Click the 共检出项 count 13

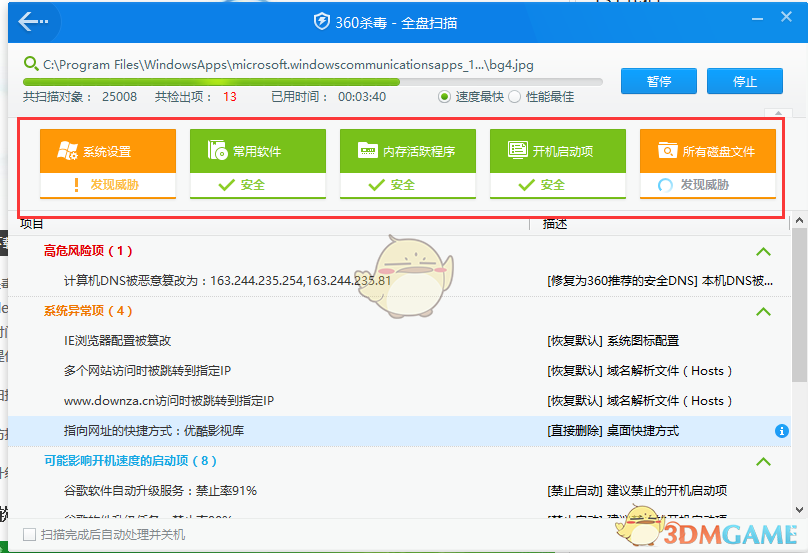230,97
